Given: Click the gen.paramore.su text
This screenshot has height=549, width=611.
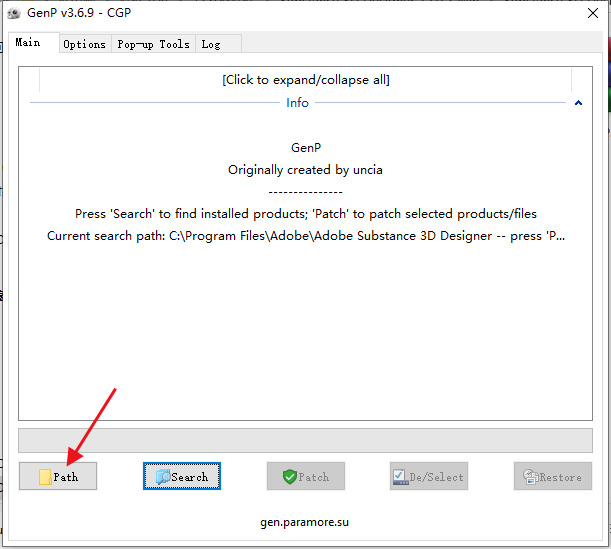Looking at the screenshot, I should [x=304, y=522].
